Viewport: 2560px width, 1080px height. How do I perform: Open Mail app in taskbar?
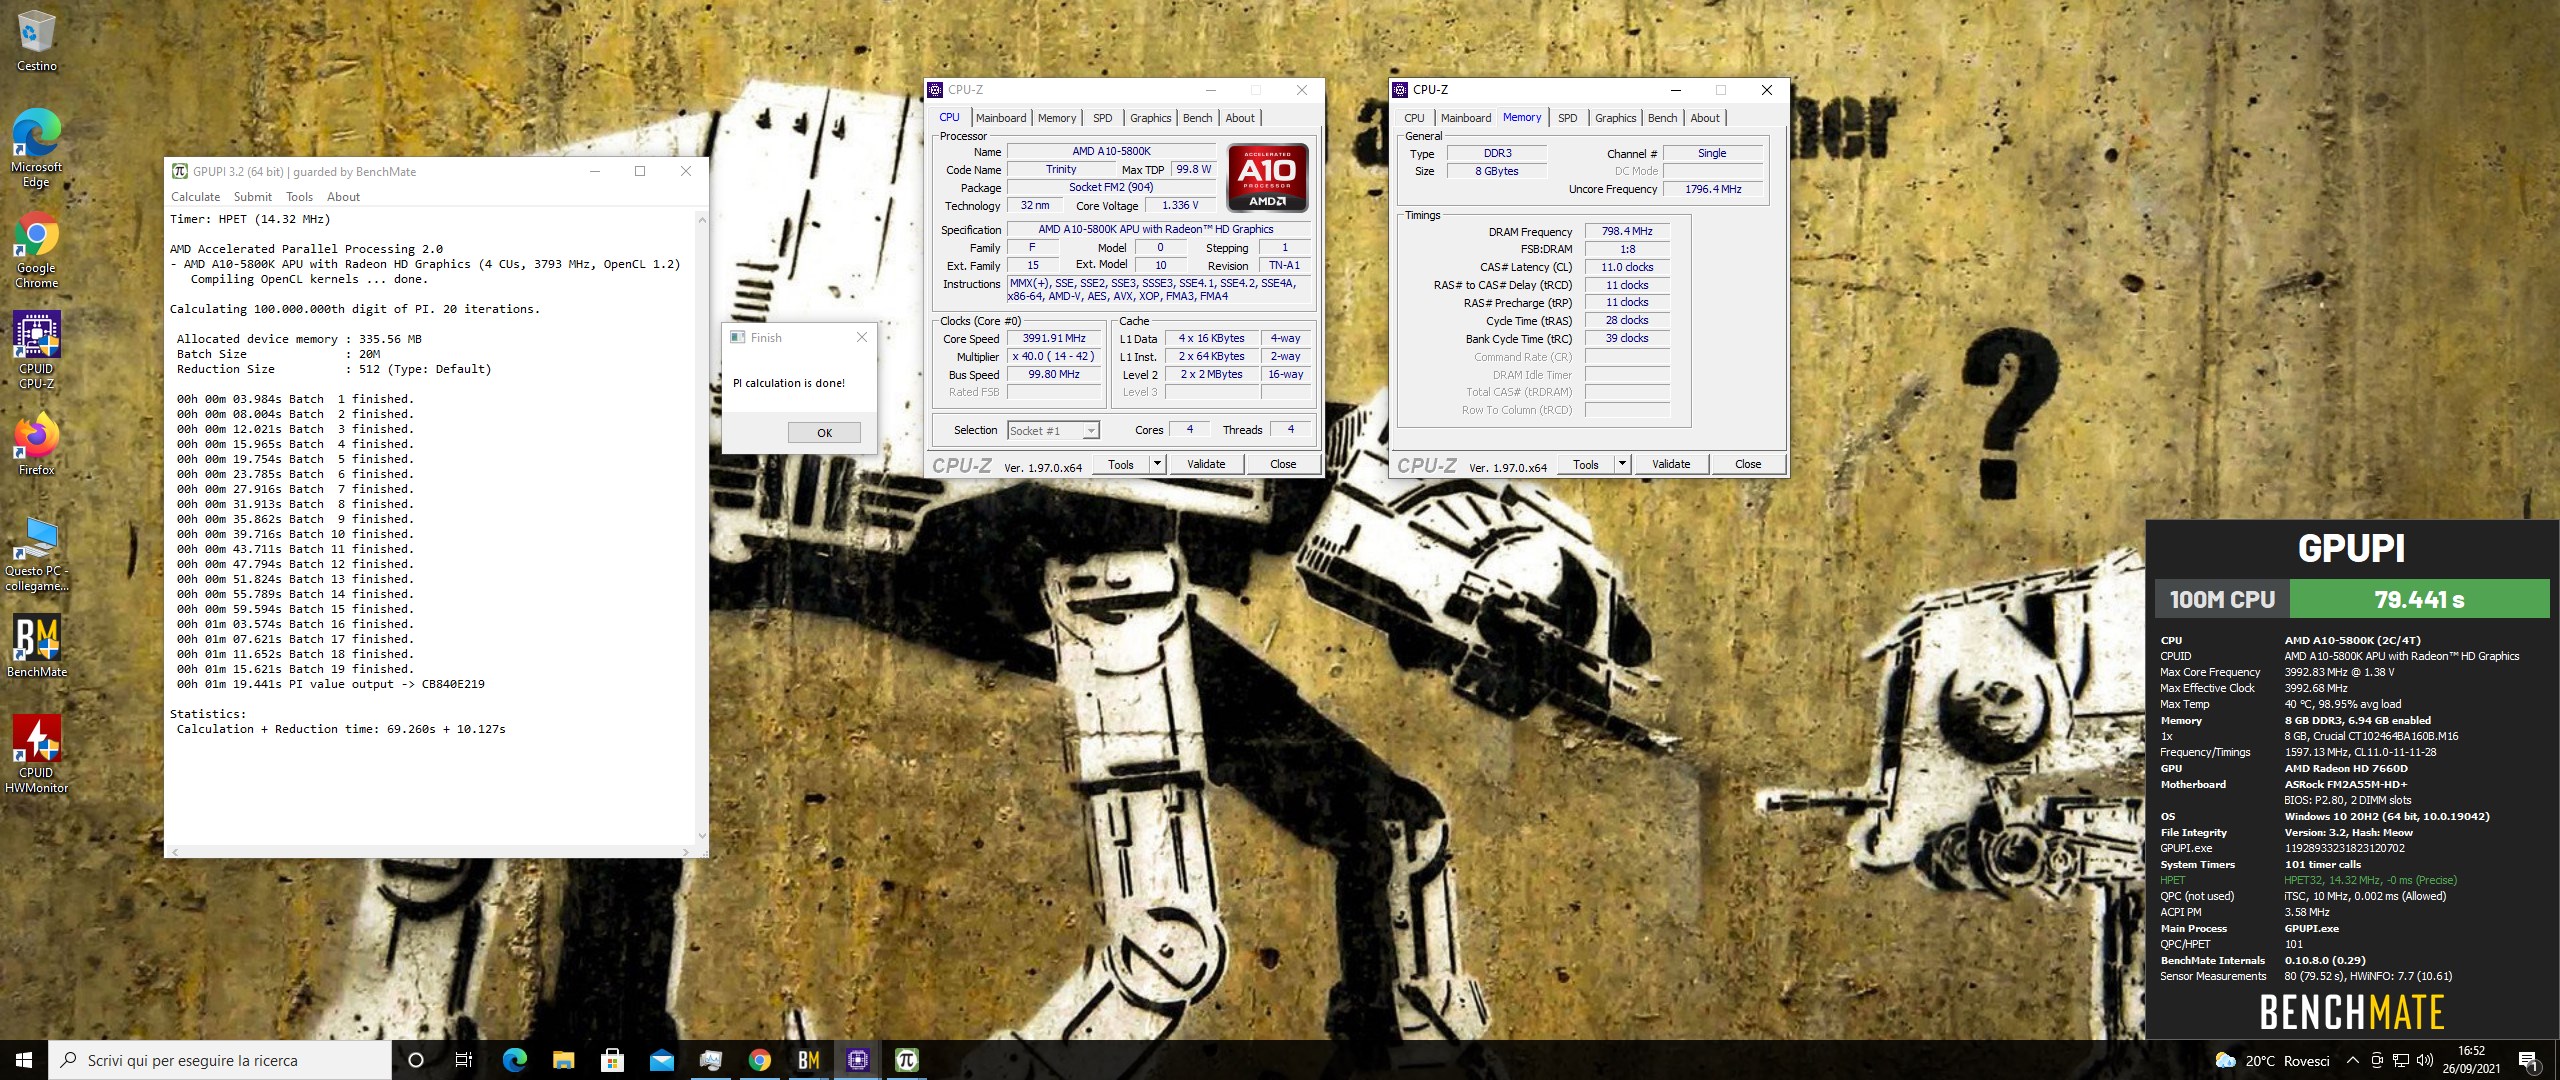(661, 1060)
